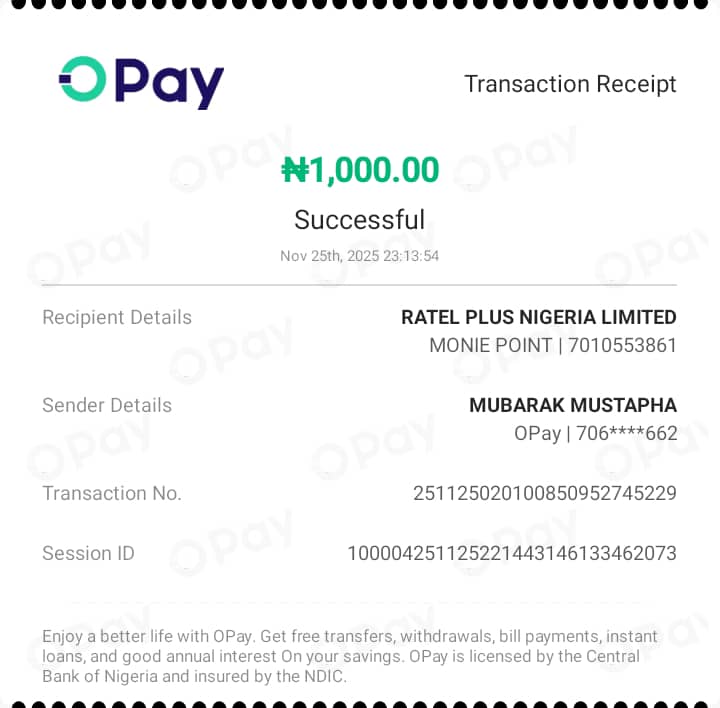Click the green circle in OPay logo
This screenshot has width=720, height=708.
(83, 79)
